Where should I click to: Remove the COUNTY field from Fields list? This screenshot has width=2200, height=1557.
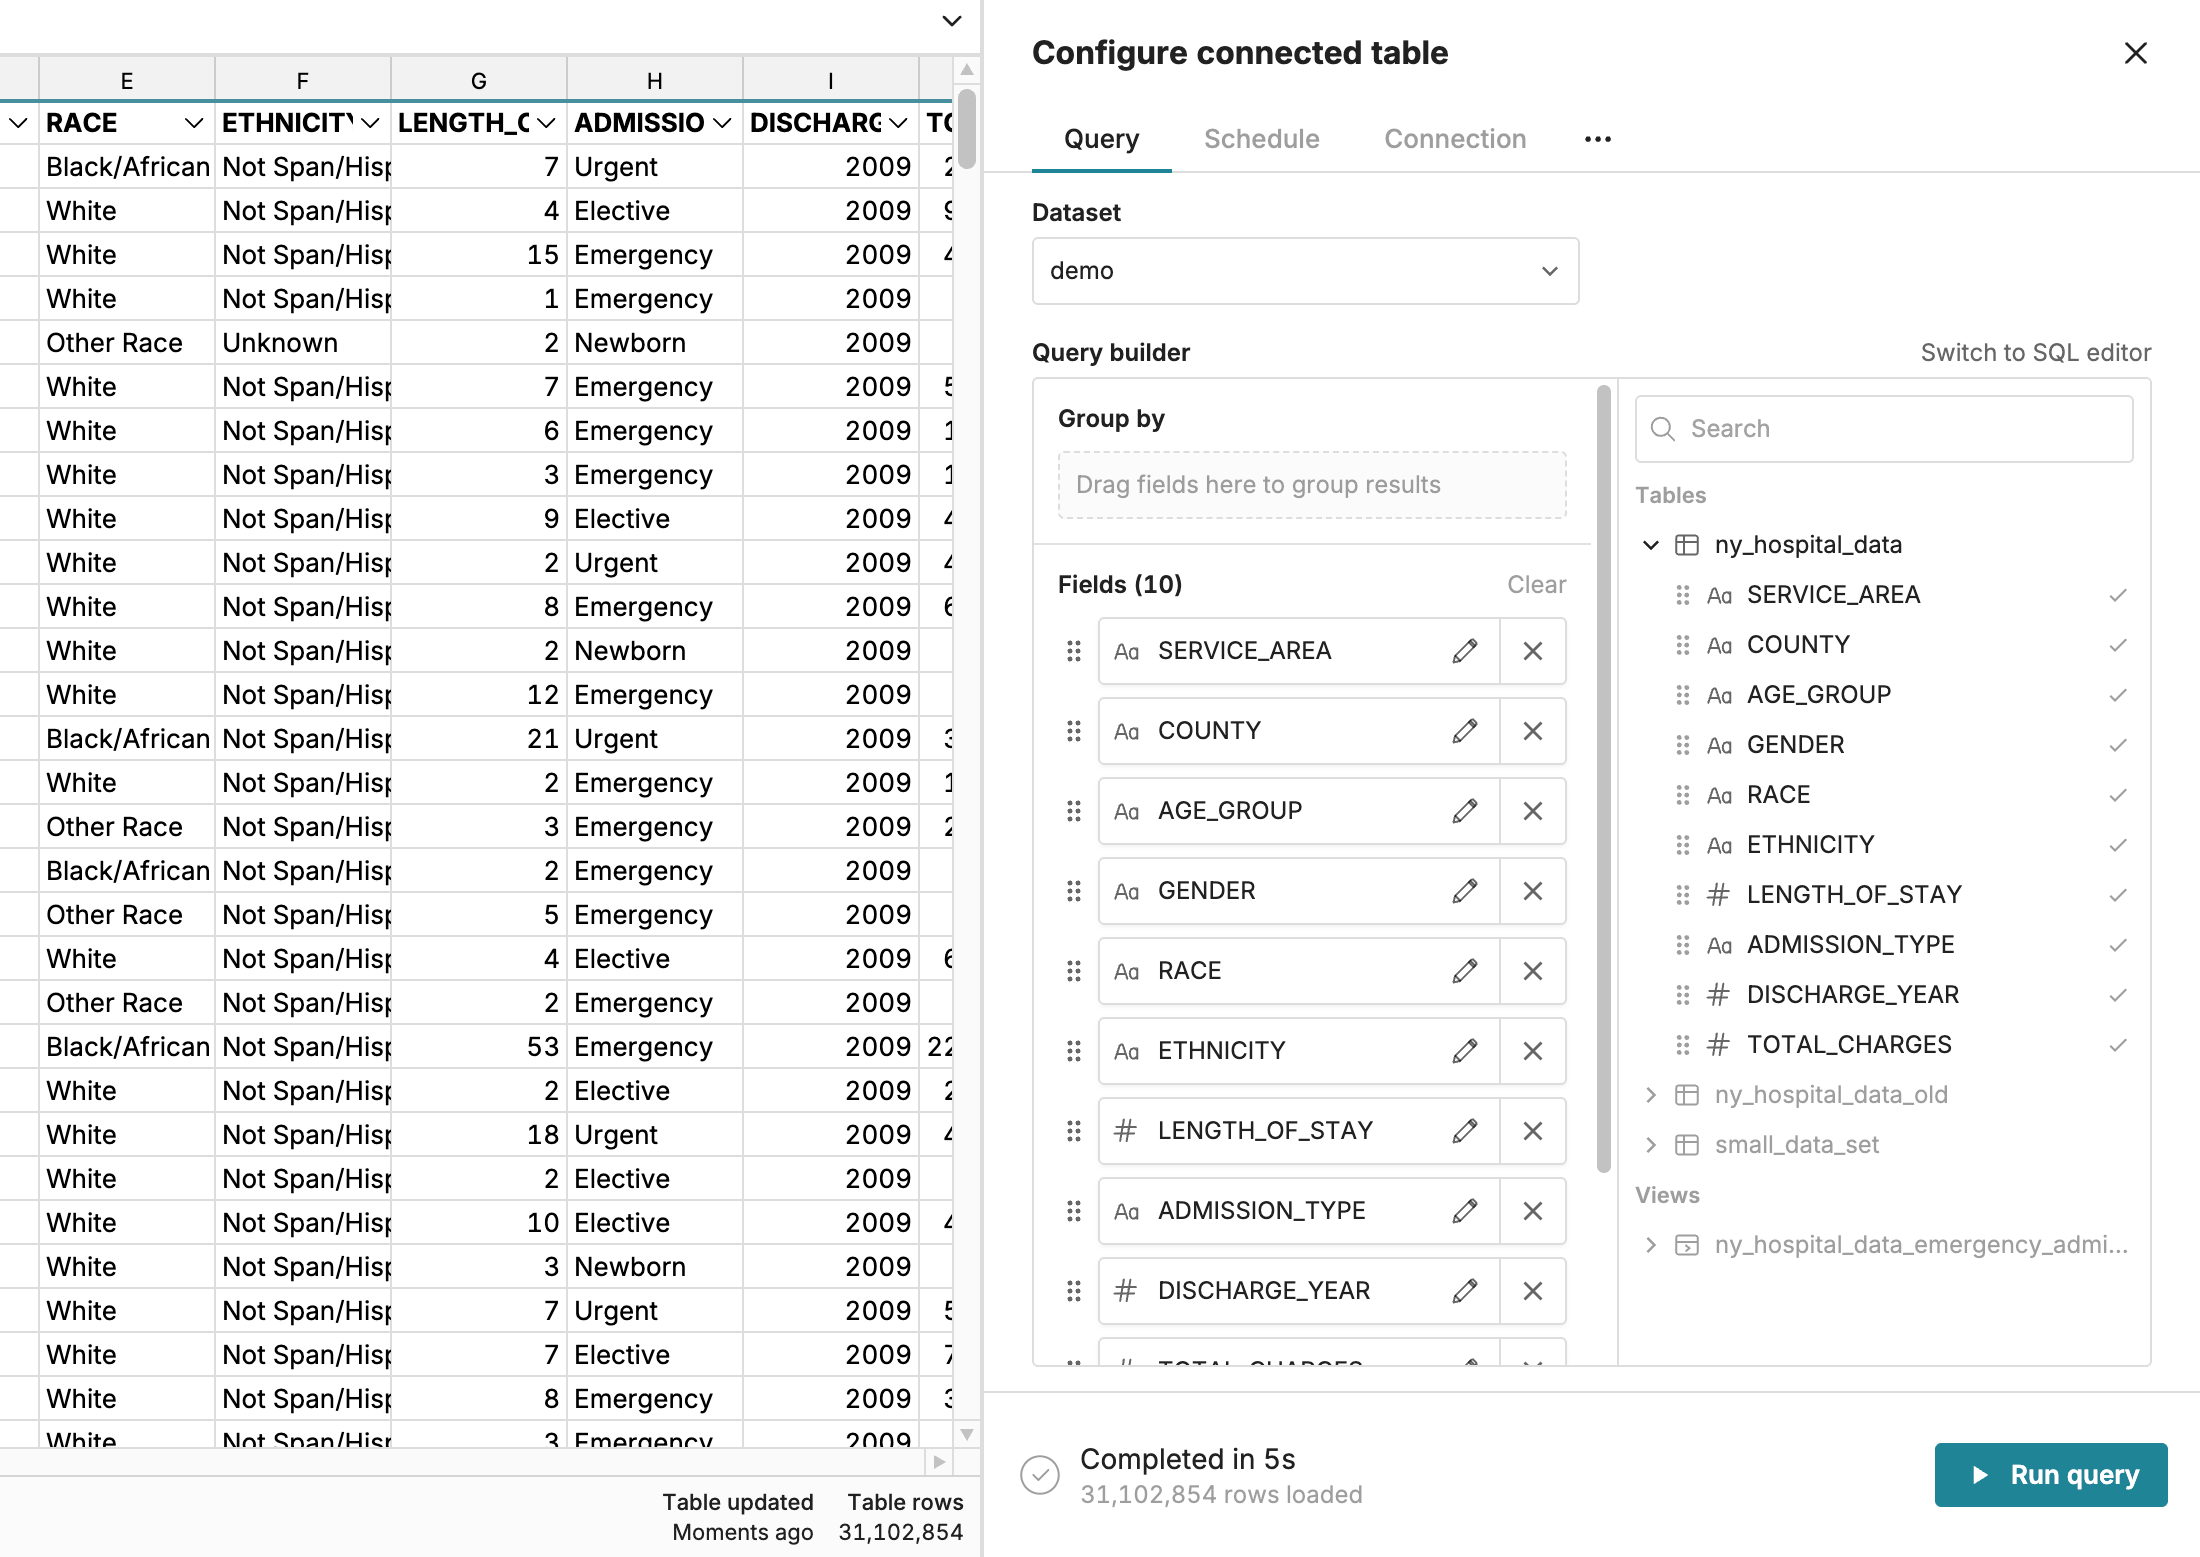pos(1532,731)
